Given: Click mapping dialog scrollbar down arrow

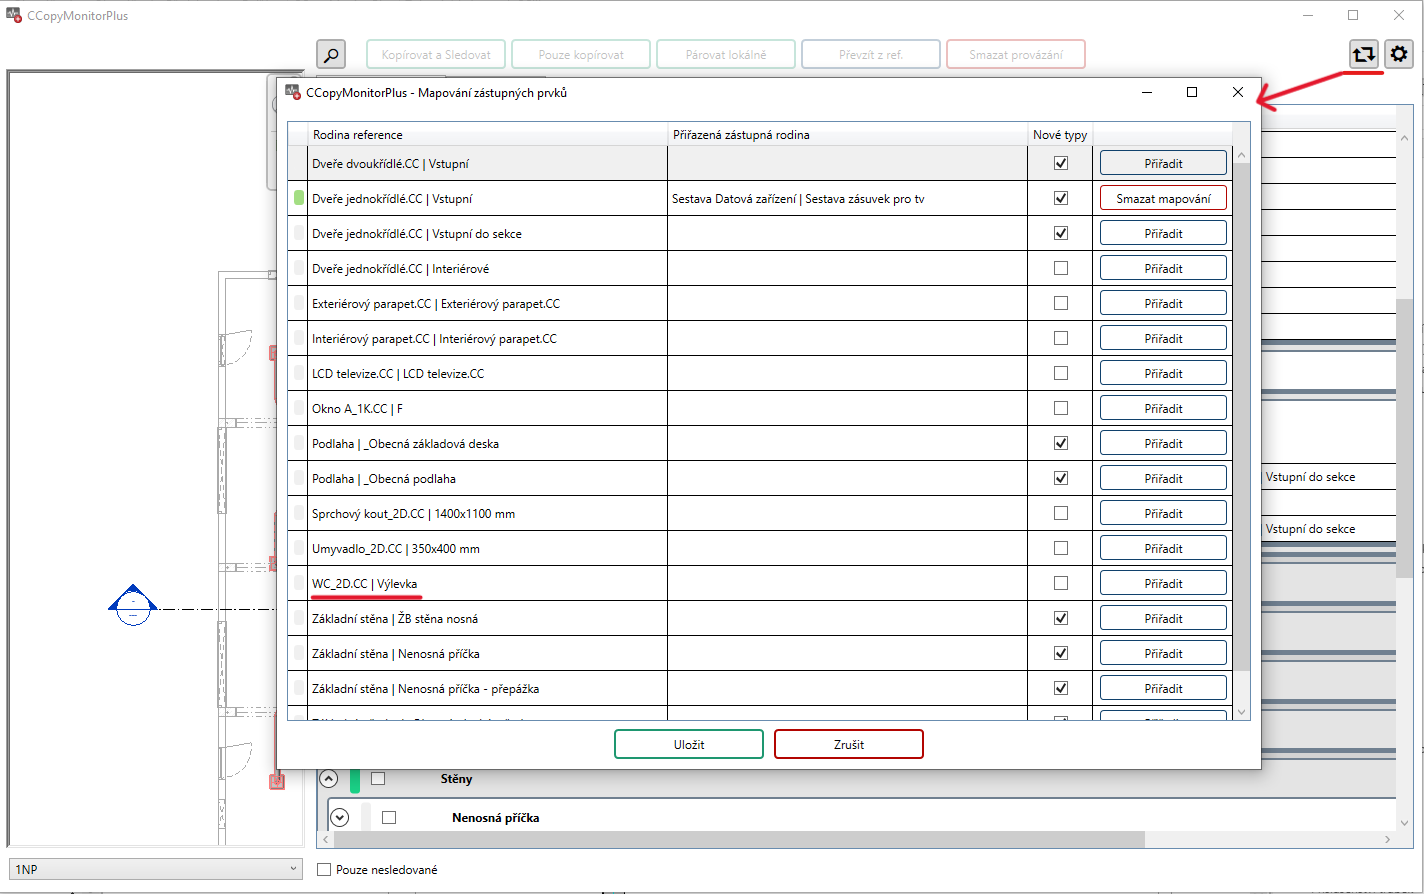Looking at the screenshot, I should coord(1241,712).
